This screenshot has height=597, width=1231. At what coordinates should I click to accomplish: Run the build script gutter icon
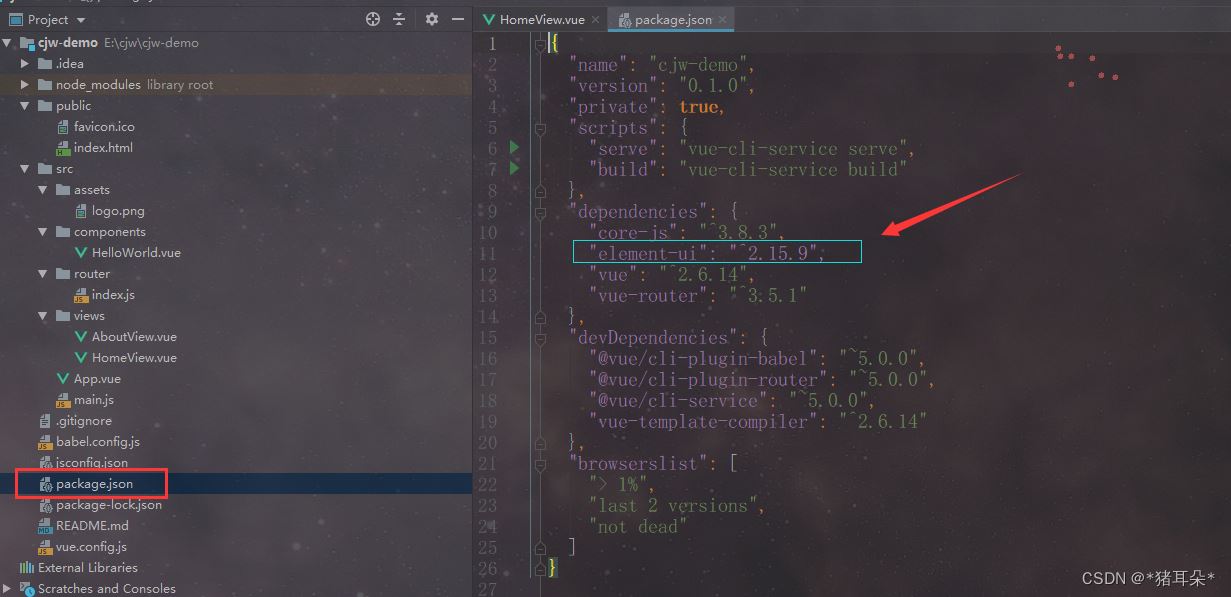[515, 169]
